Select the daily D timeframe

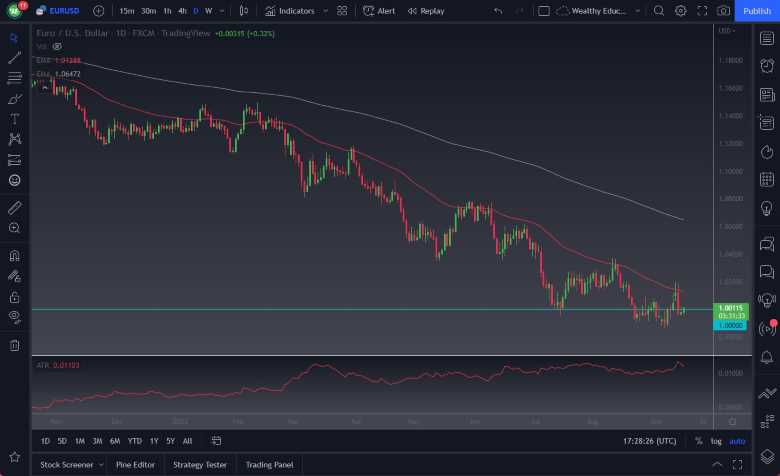[195, 11]
